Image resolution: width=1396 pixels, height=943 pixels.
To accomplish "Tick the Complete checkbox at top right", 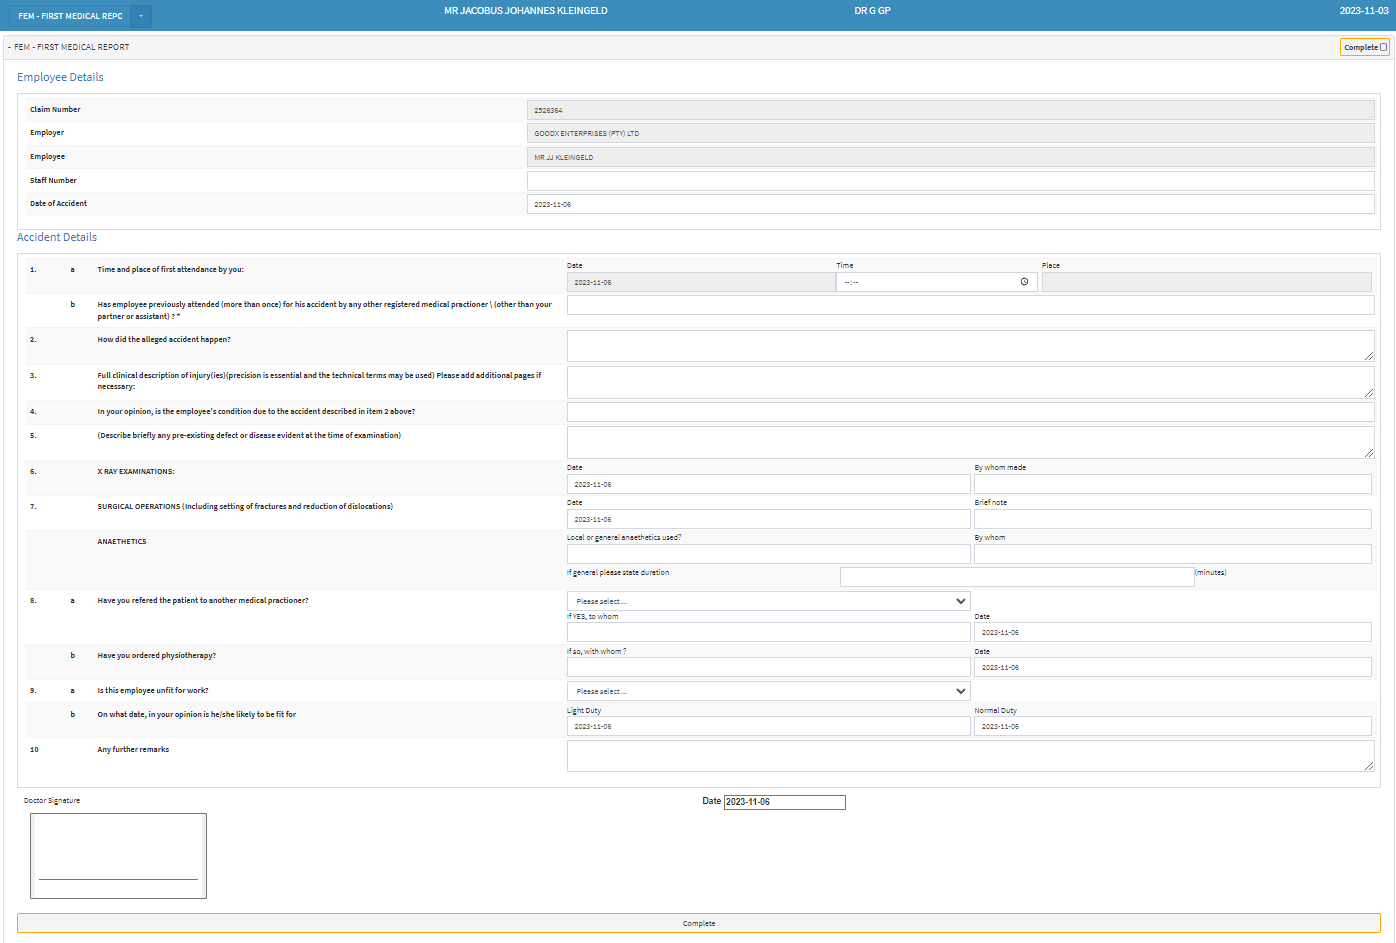I will tap(1384, 47).
